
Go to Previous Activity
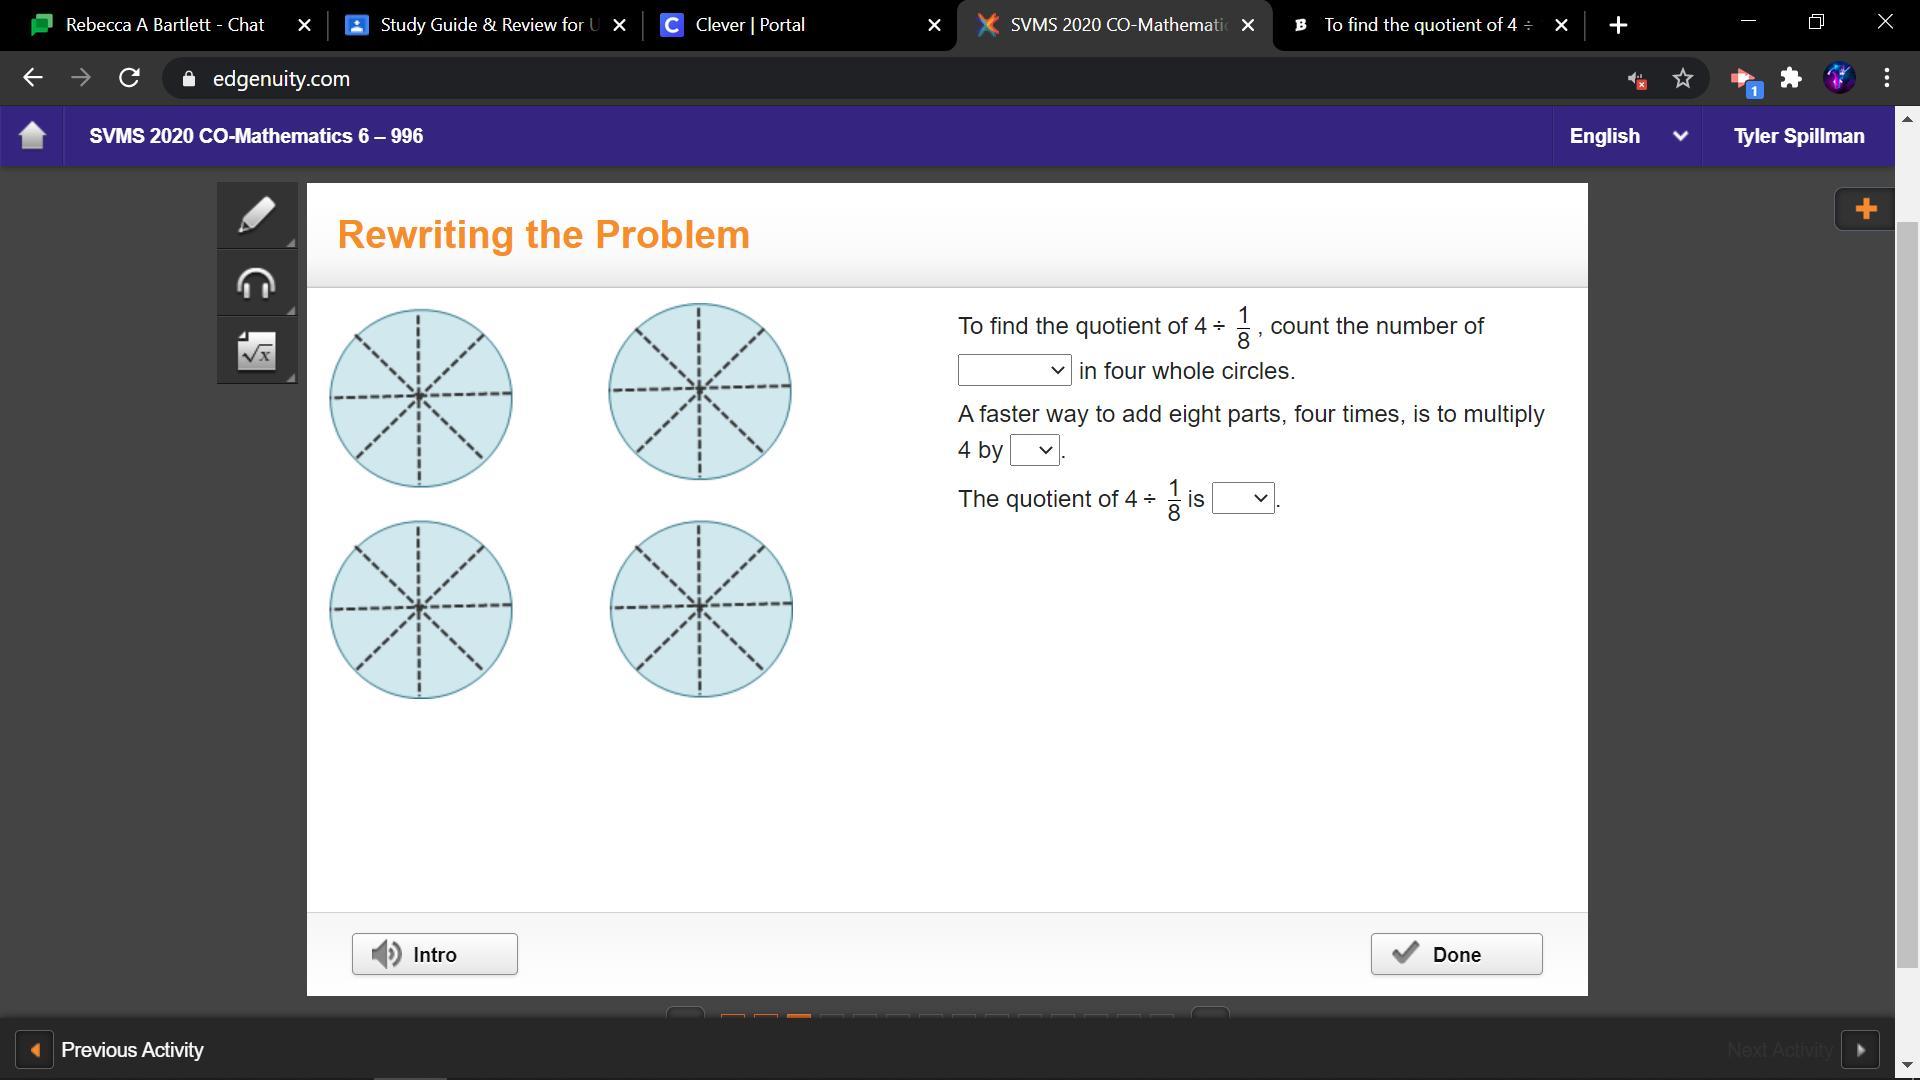point(110,1050)
